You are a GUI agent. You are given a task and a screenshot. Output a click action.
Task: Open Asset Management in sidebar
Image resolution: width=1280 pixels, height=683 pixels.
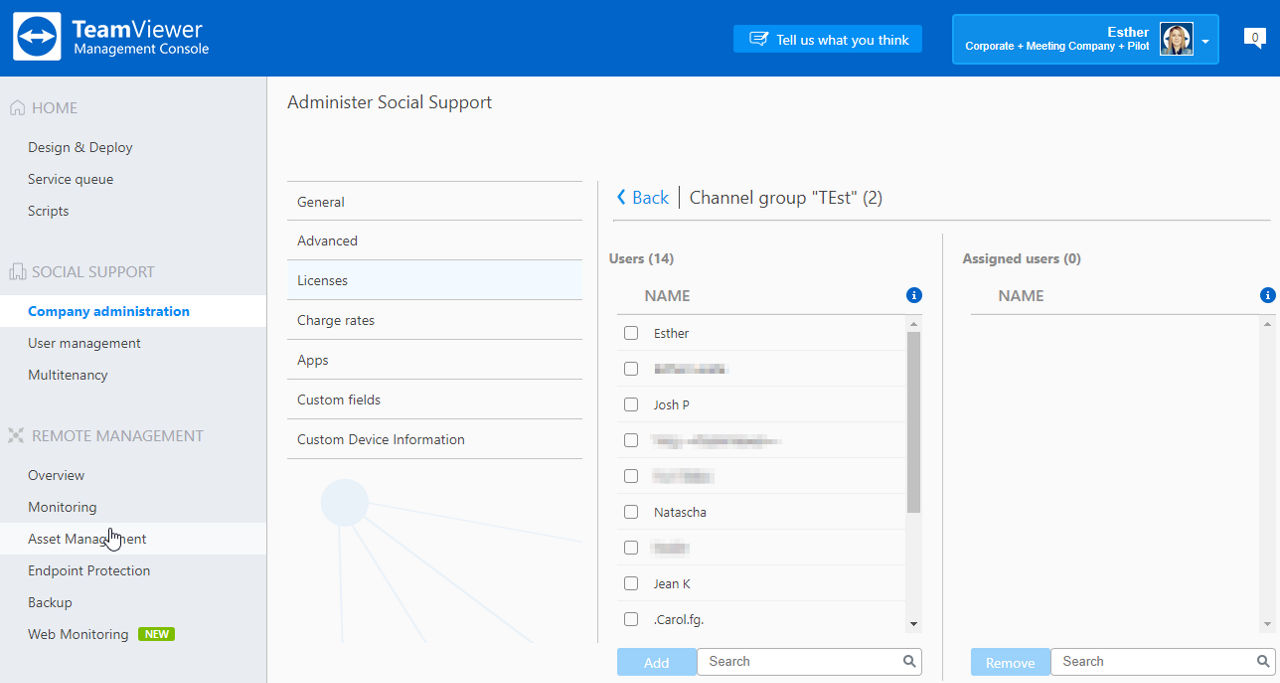87,539
